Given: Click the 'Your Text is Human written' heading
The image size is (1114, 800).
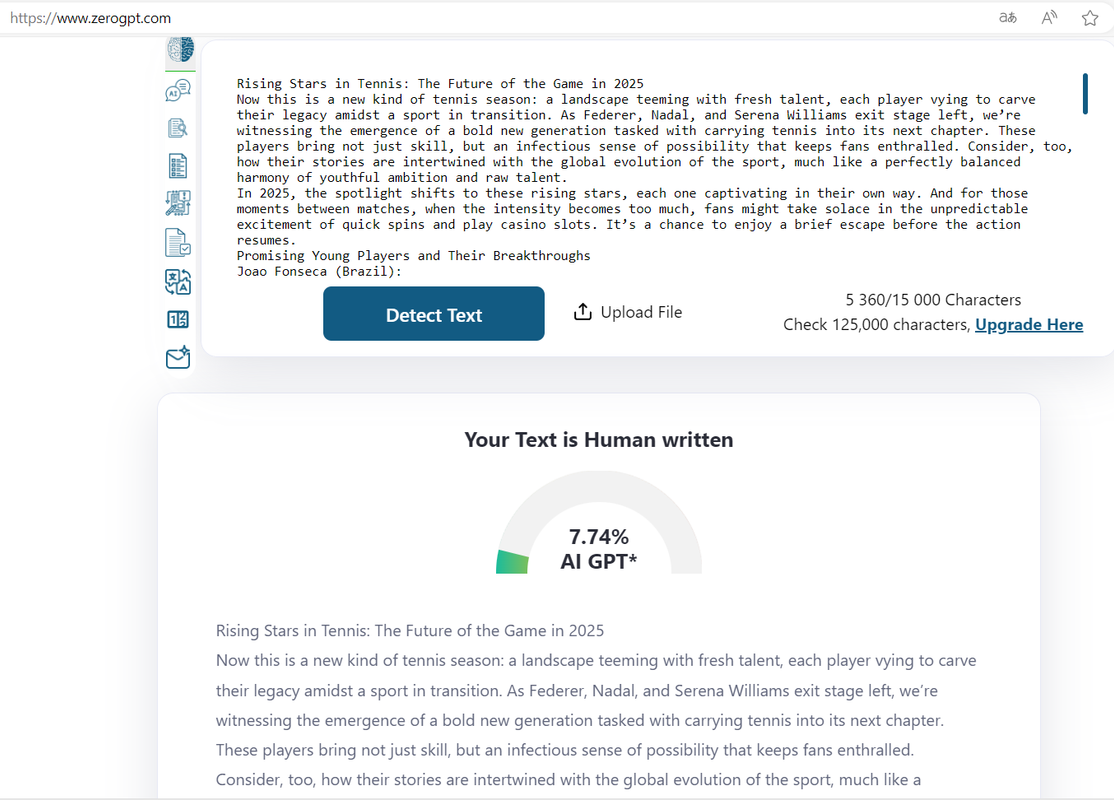Looking at the screenshot, I should click(599, 440).
